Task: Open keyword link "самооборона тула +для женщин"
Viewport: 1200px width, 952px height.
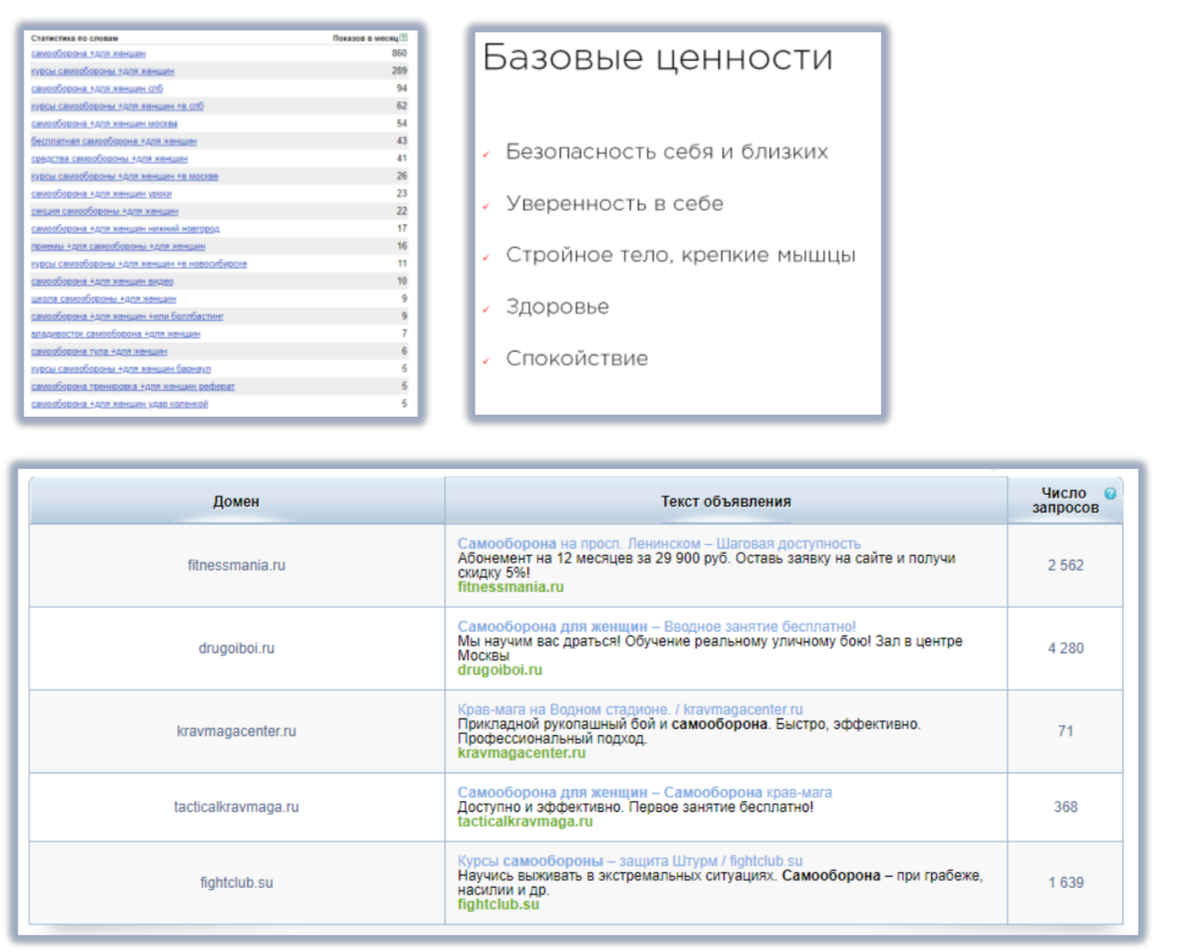Action: pos(99,352)
